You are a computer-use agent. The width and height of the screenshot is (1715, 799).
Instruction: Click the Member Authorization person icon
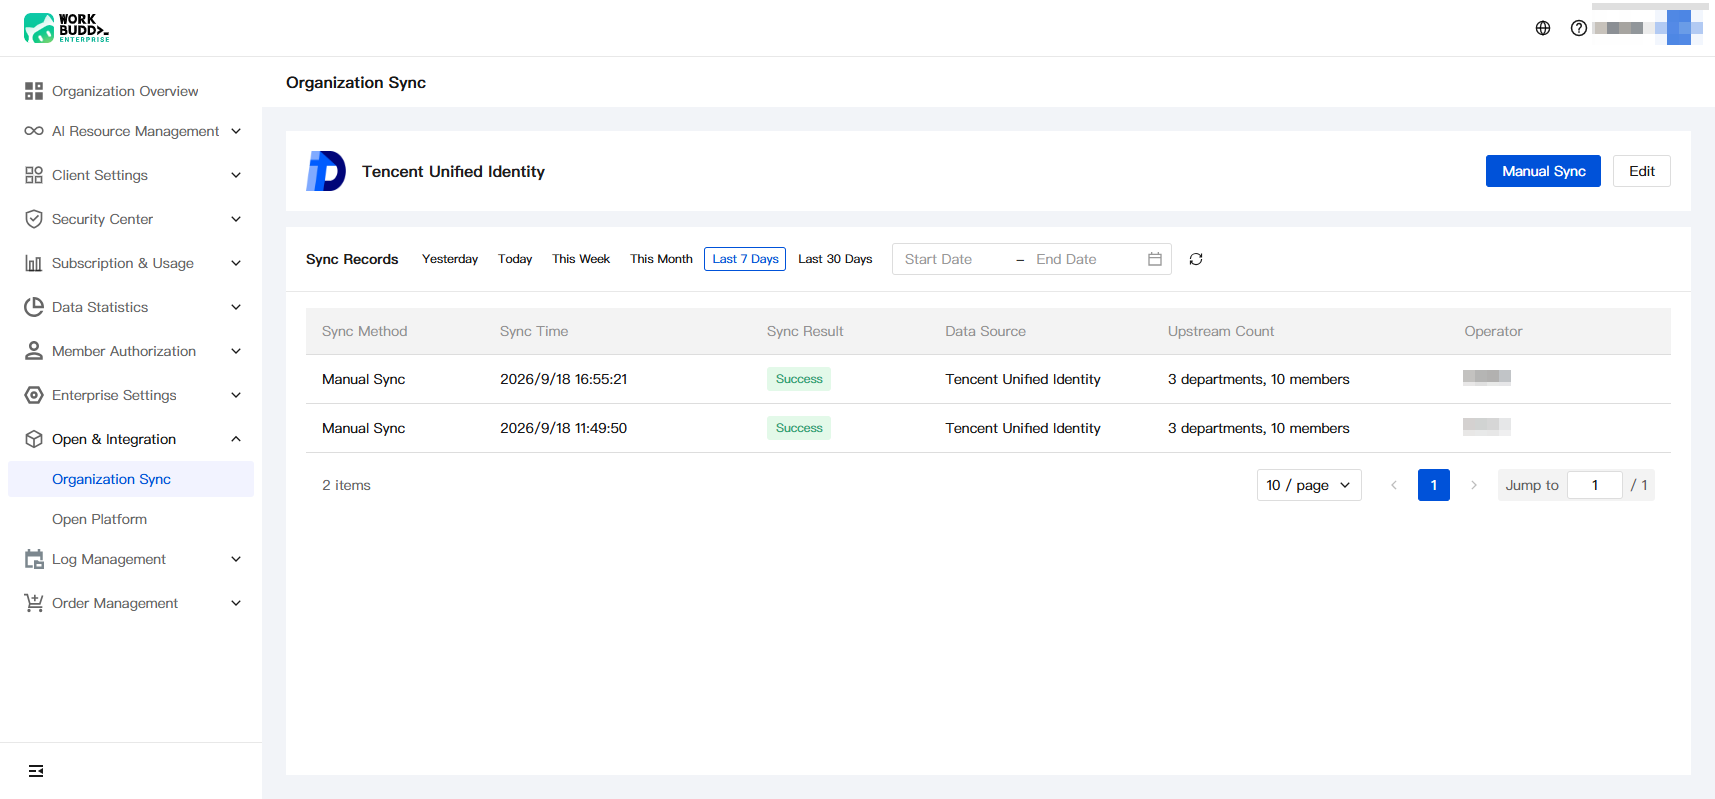point(34,351)
